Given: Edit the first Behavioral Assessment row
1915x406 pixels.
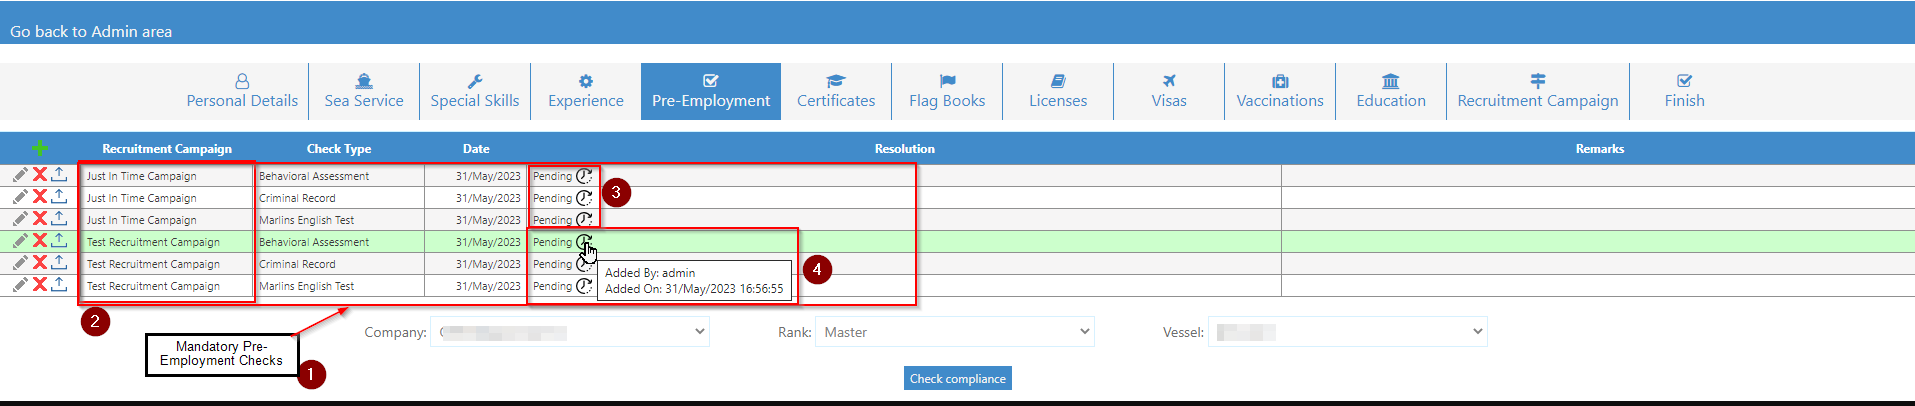Looking at the screenshot, I should click(20, 175).
